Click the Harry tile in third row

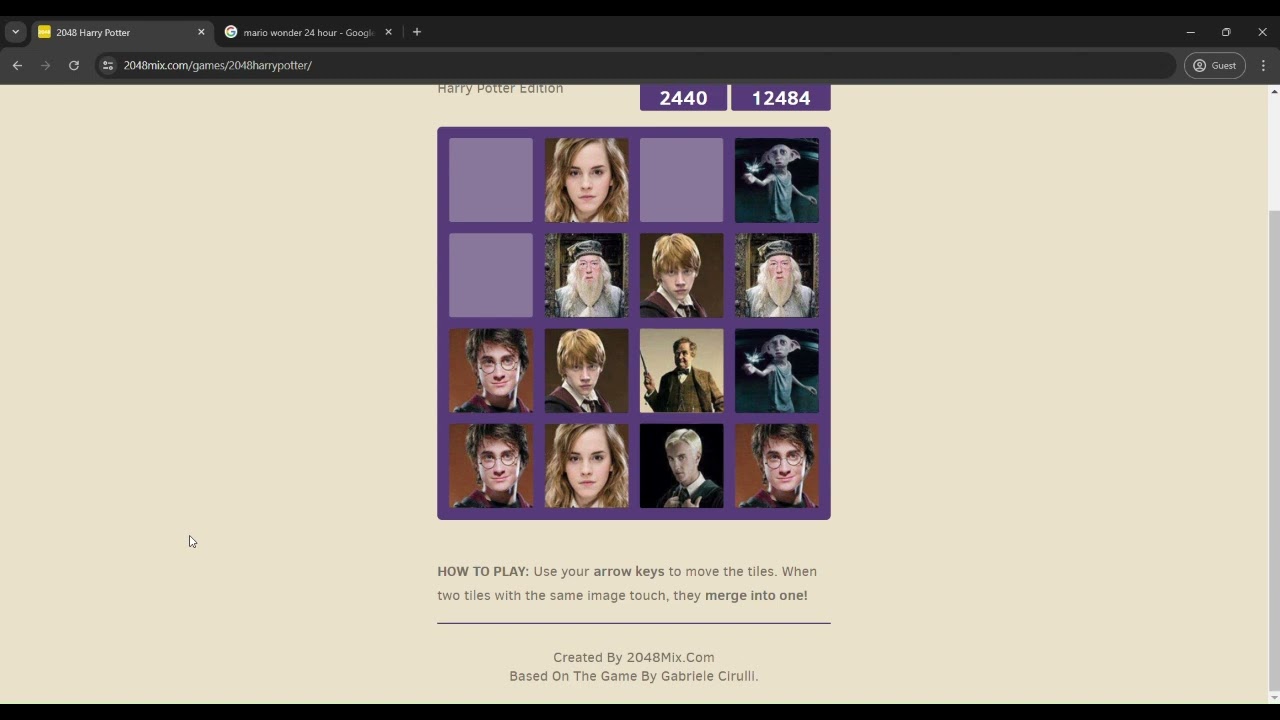pyautogui.click(x=491, y=371)
